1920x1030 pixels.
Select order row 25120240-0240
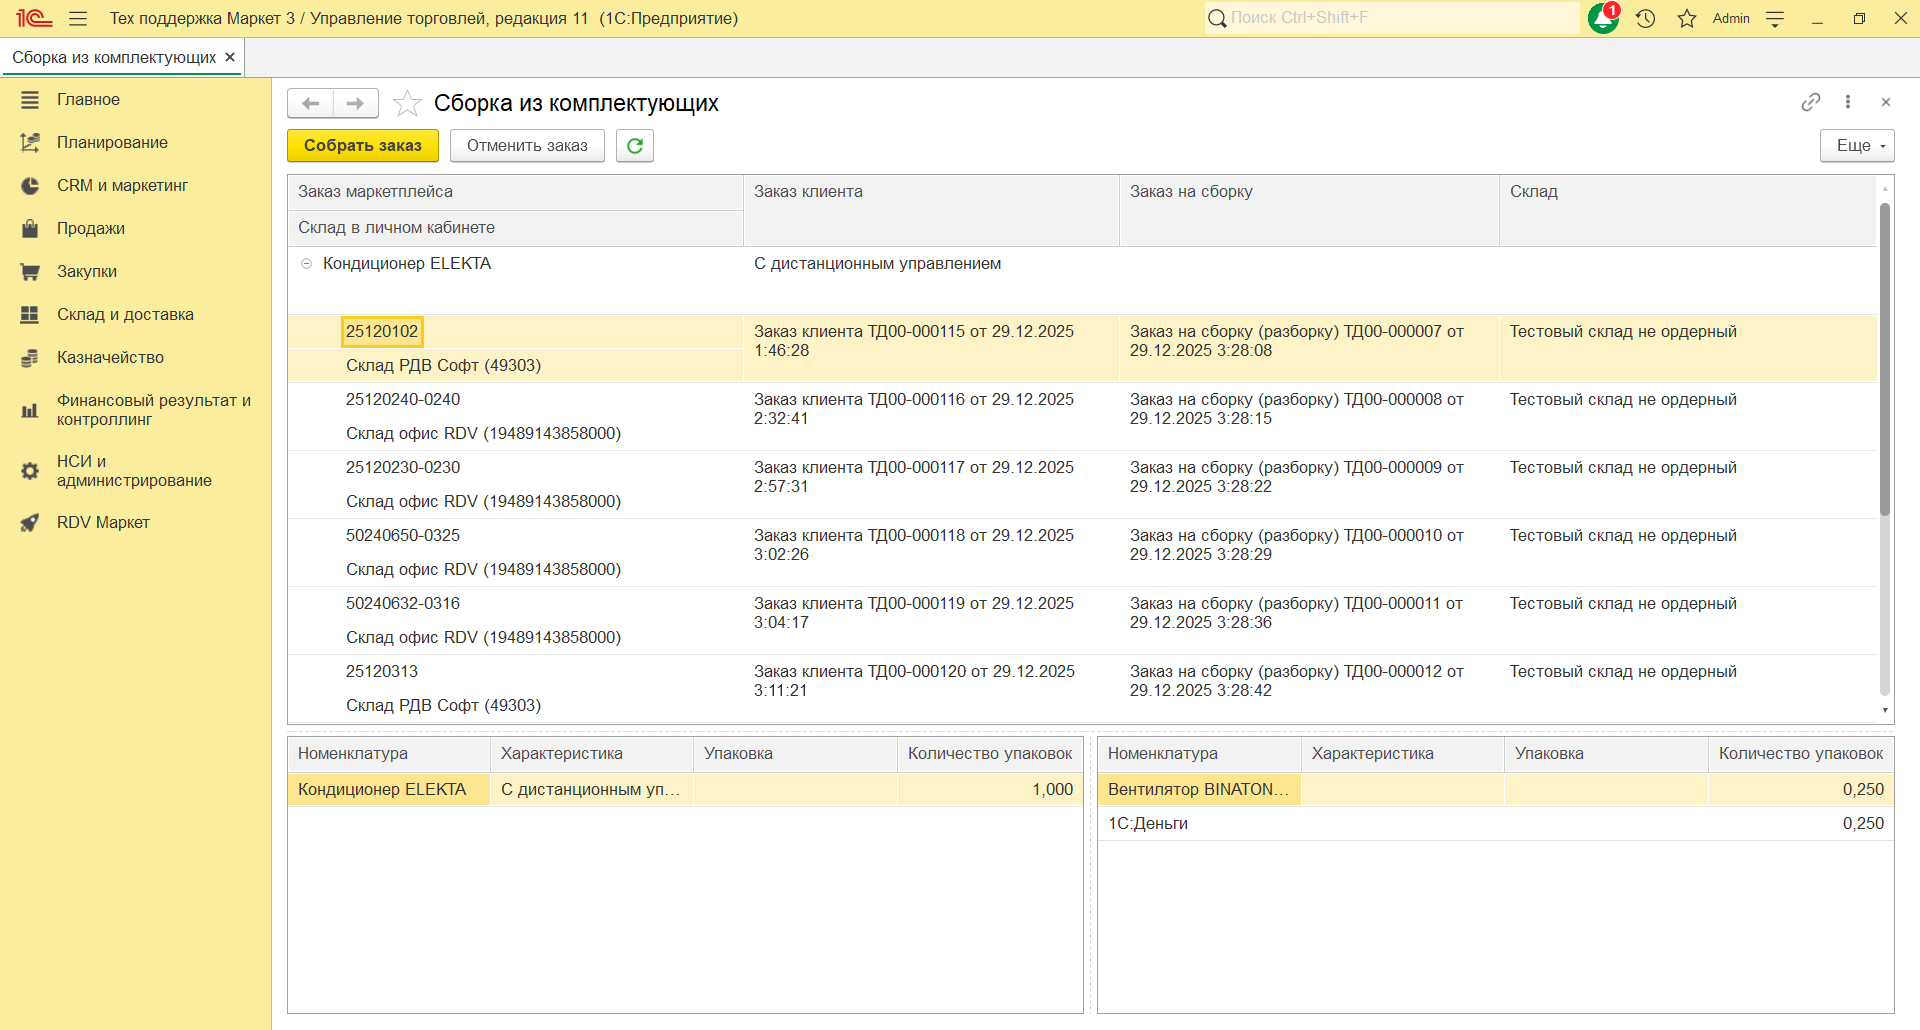point(403,400)
